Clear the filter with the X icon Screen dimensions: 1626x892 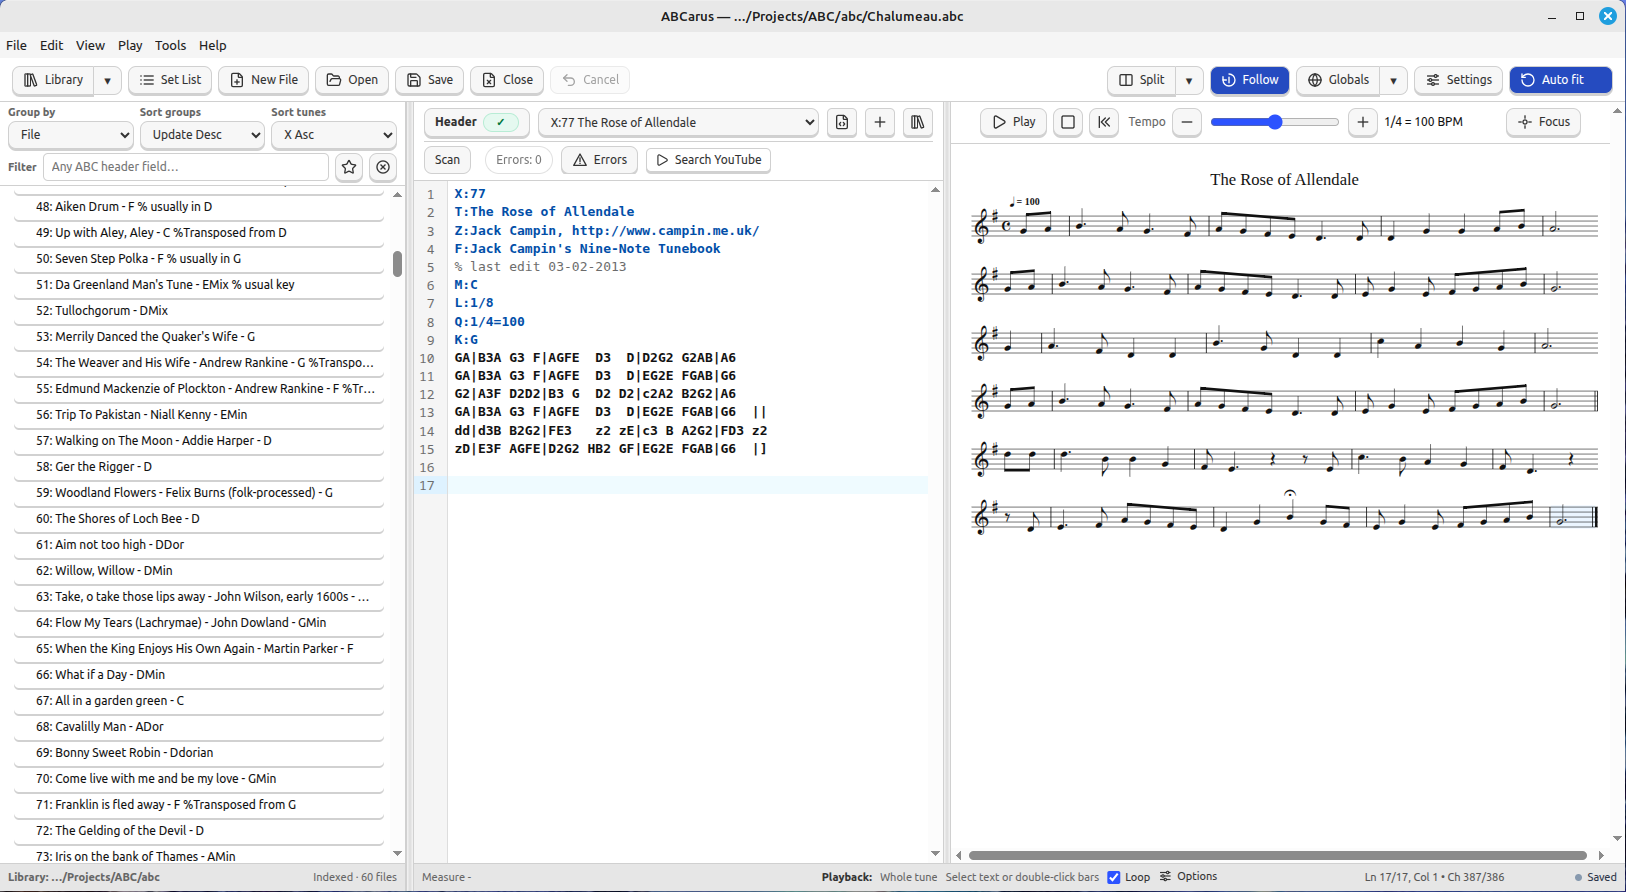383,167
